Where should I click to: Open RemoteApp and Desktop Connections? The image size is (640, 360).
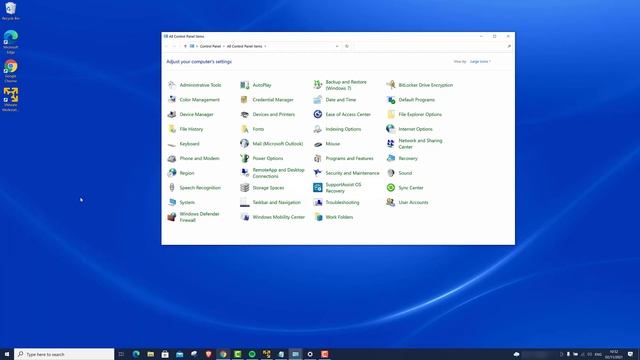(273, 173)
